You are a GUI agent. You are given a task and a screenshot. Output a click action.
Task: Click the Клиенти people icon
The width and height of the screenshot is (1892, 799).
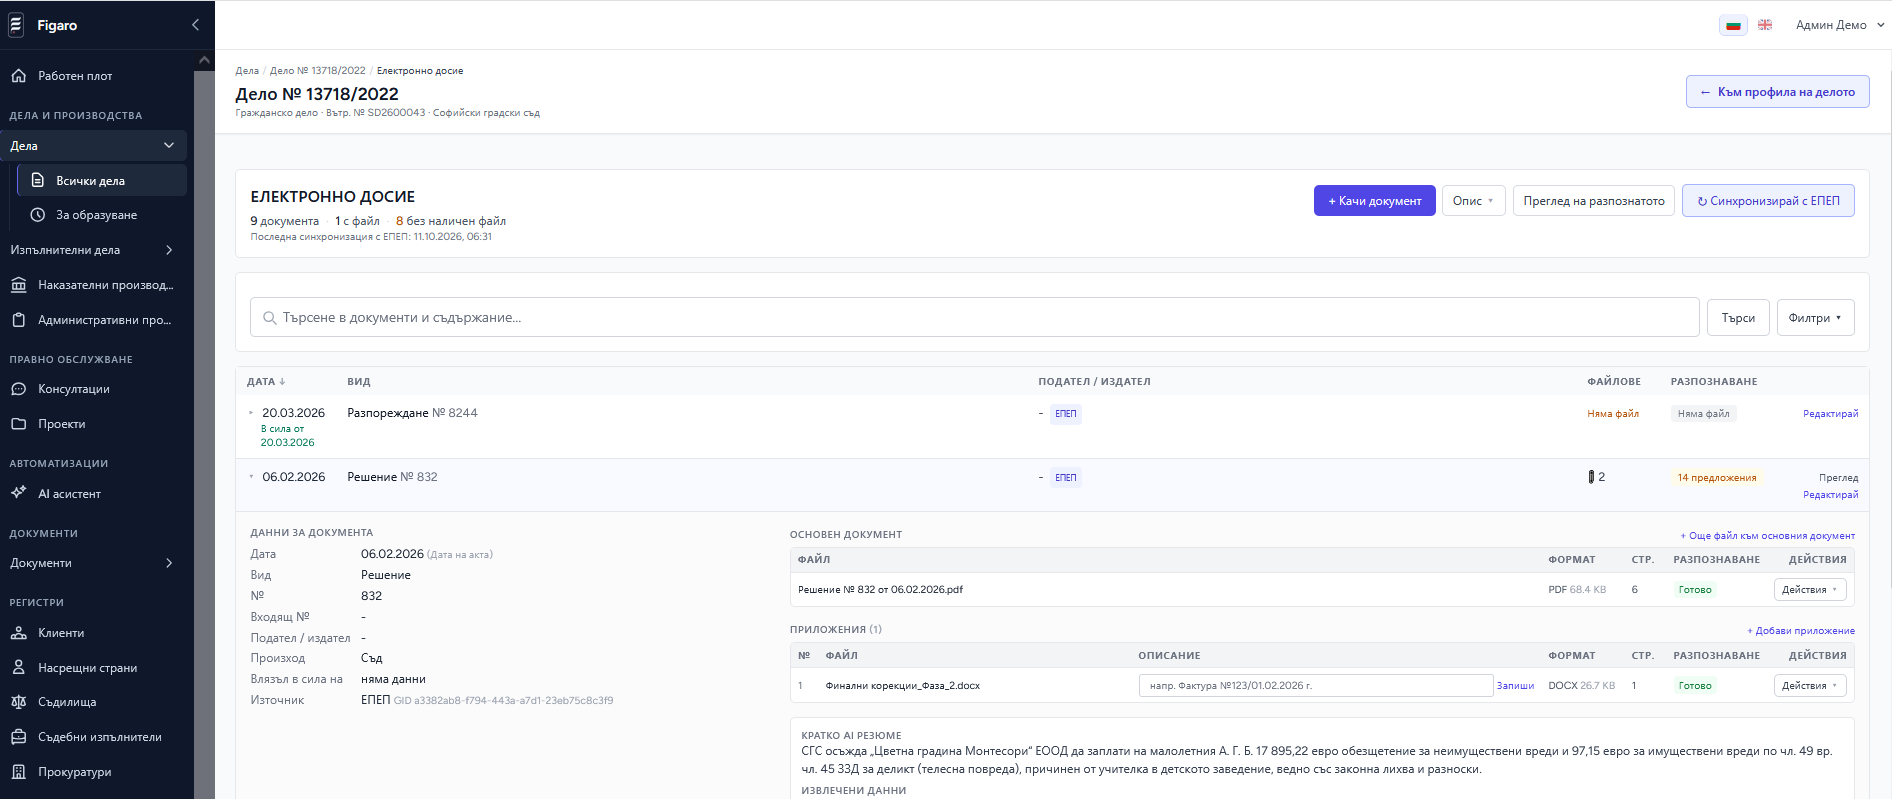point(18,633)
